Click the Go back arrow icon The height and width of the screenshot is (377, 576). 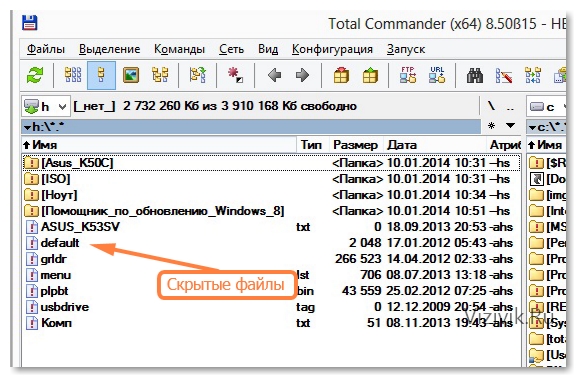tap(274, 75)
